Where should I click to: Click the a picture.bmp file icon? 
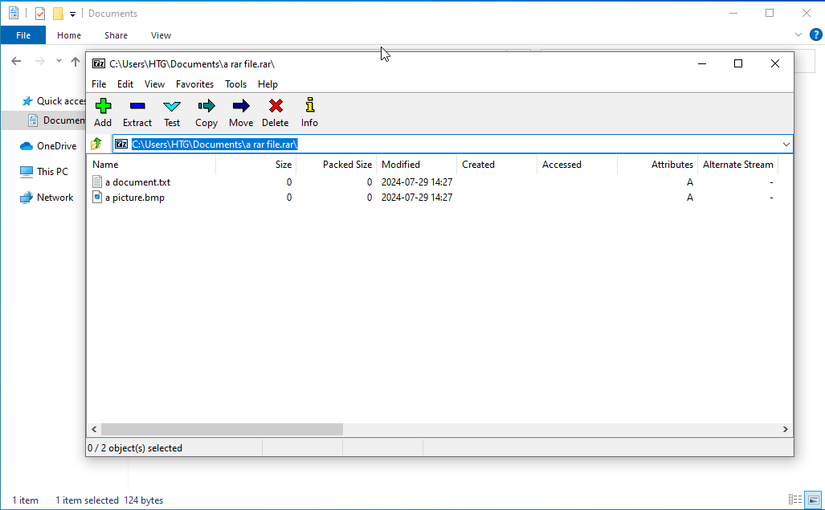97,197
